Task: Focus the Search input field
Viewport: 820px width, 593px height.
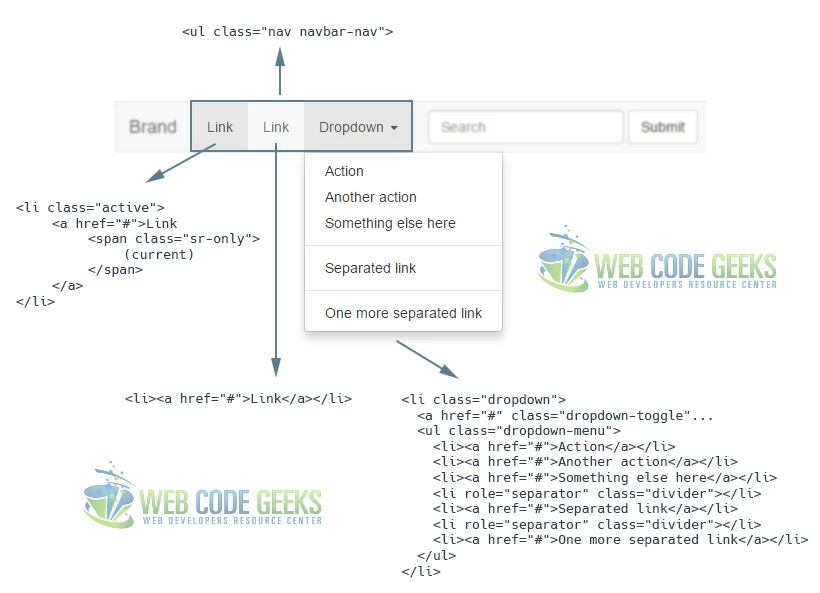Action: coord(525,127)
